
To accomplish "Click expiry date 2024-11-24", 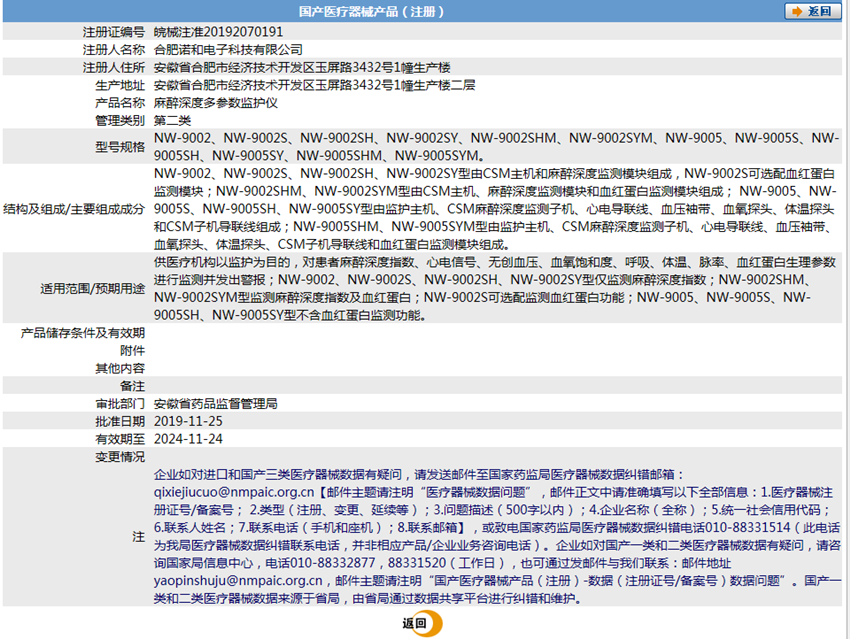I will pyautogui.click(x=188, y=439).
